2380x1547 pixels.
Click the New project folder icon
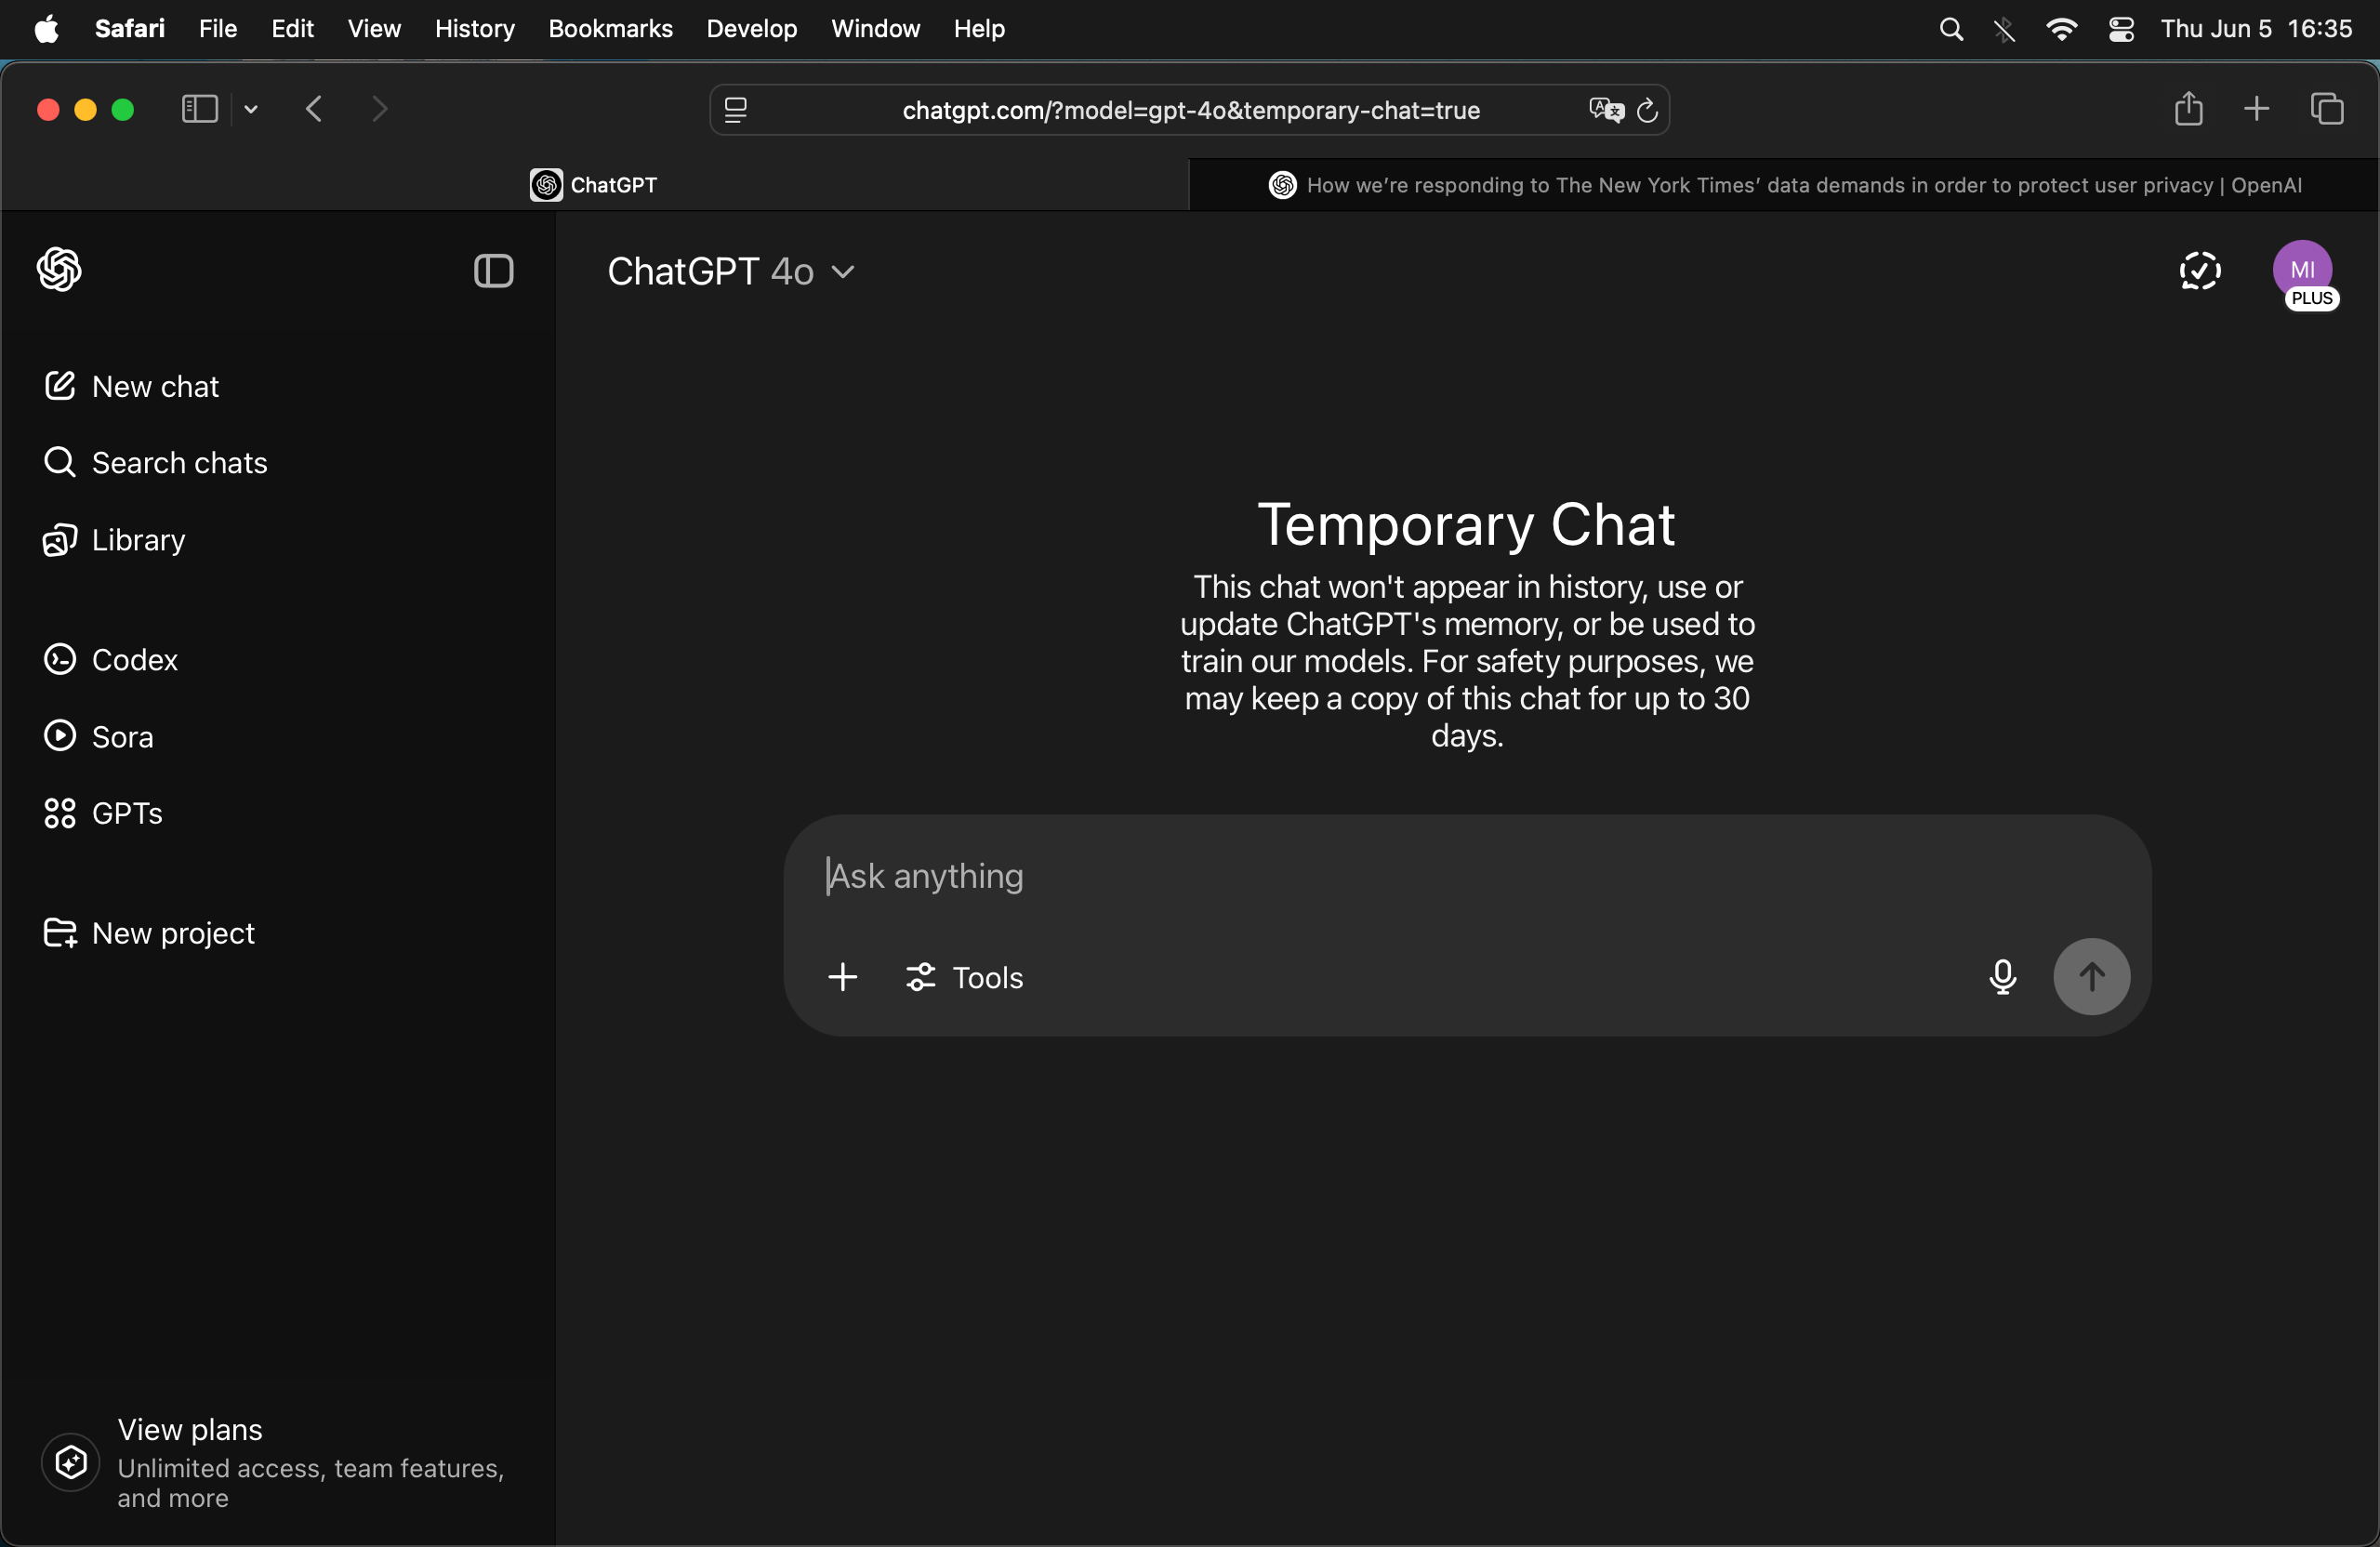[60, 933]
